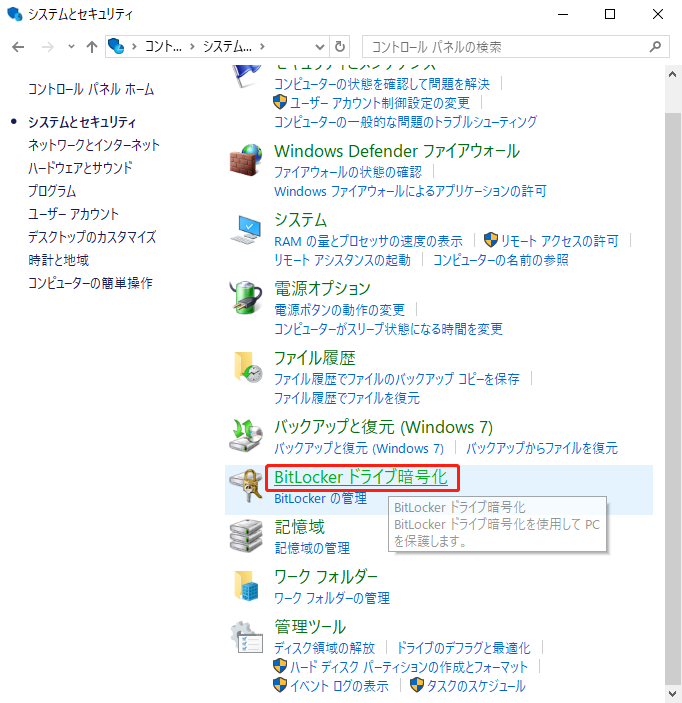
Task: Open ディスク領域の解放
Action: click(x=324, y=648)
